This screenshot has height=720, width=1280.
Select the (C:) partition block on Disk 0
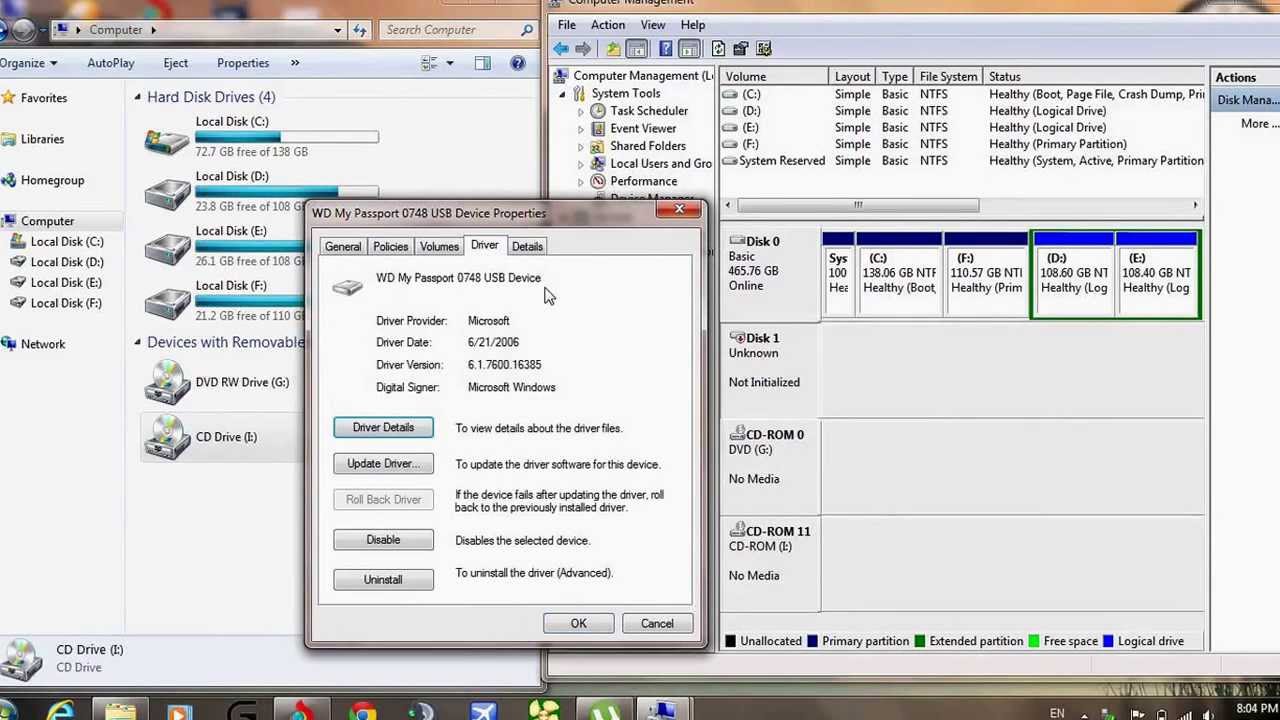point(898,276)
